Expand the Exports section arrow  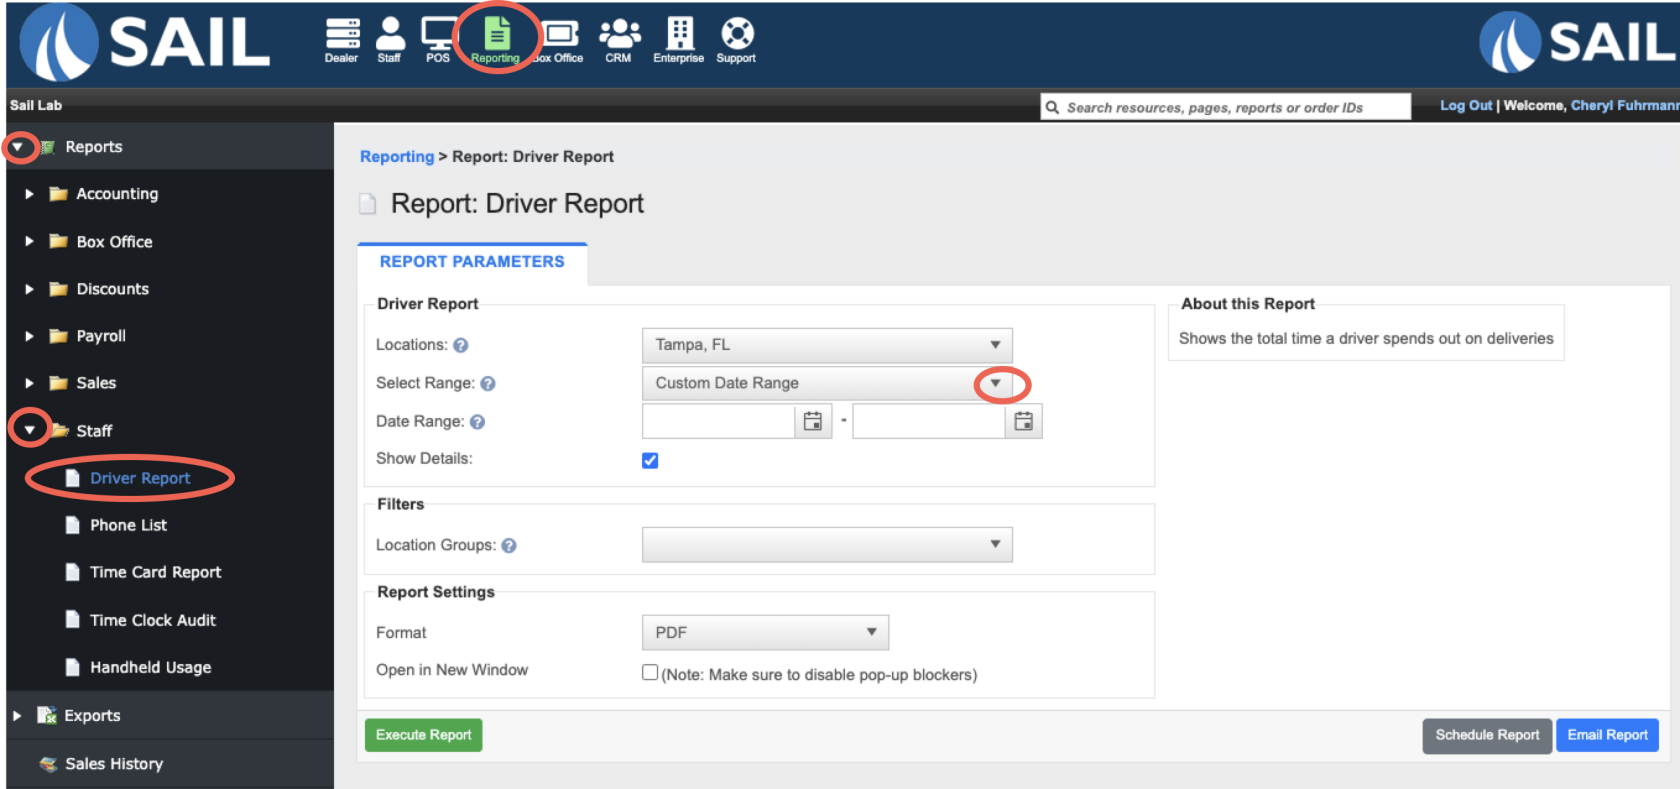click(17, 716)
